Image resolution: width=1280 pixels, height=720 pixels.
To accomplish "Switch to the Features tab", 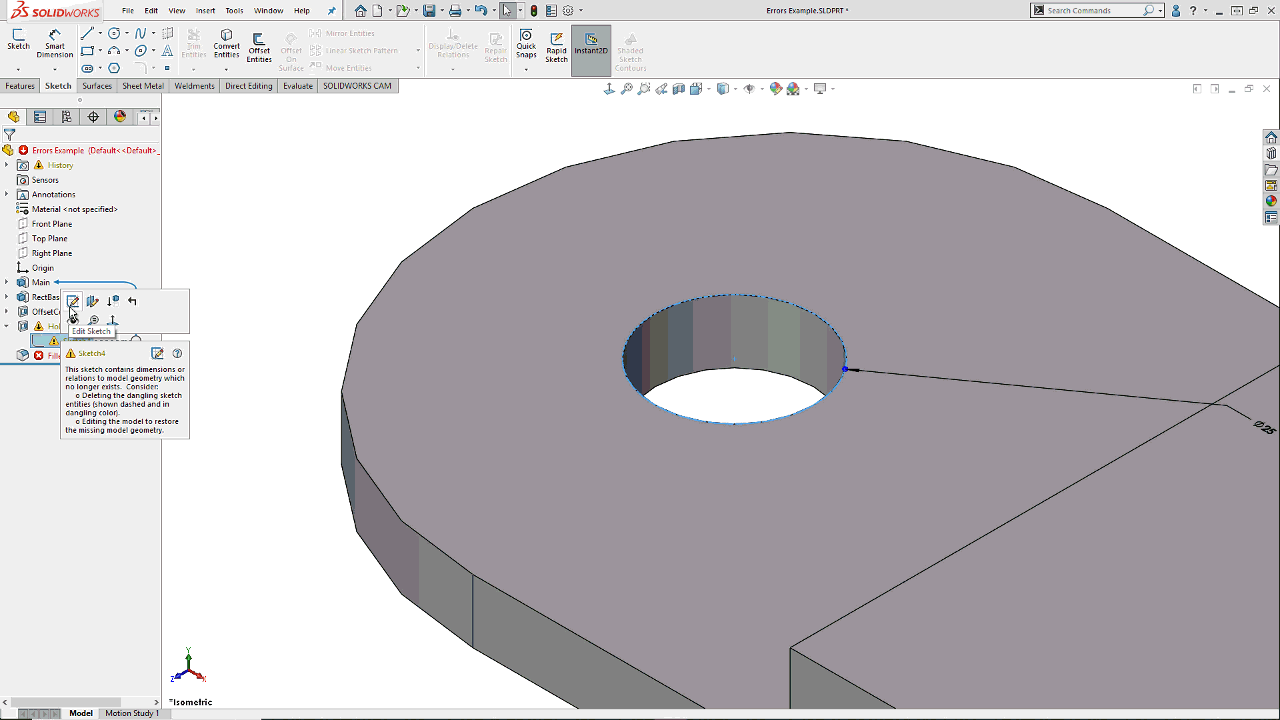I will [20, 86].
